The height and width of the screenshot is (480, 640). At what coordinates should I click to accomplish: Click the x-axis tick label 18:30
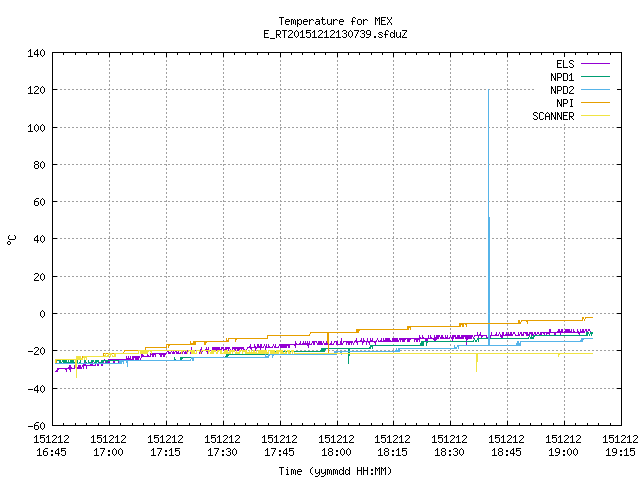(x=449, y=452)
